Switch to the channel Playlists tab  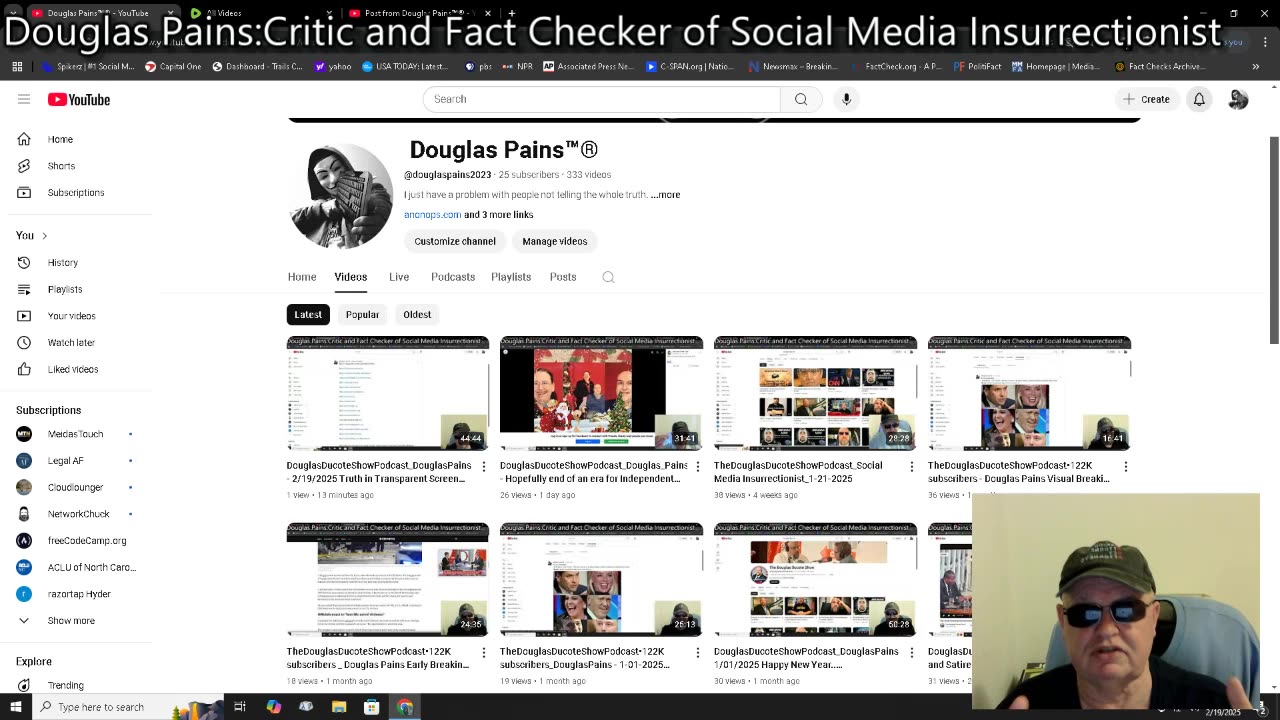pos(511,277)
